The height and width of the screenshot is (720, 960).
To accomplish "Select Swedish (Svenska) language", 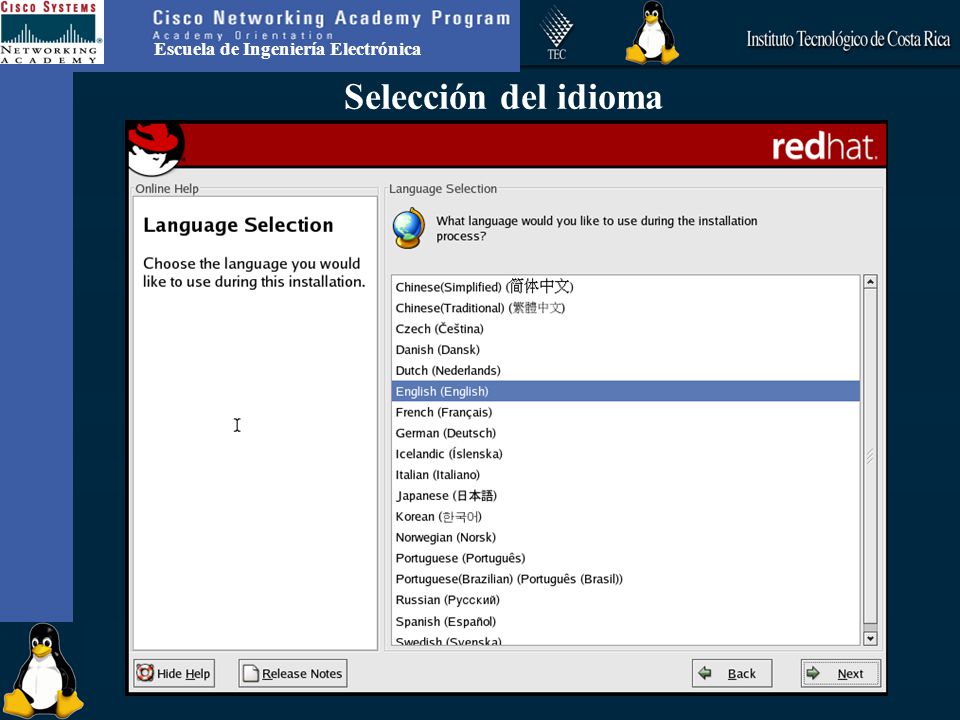I will coord(625,640).
